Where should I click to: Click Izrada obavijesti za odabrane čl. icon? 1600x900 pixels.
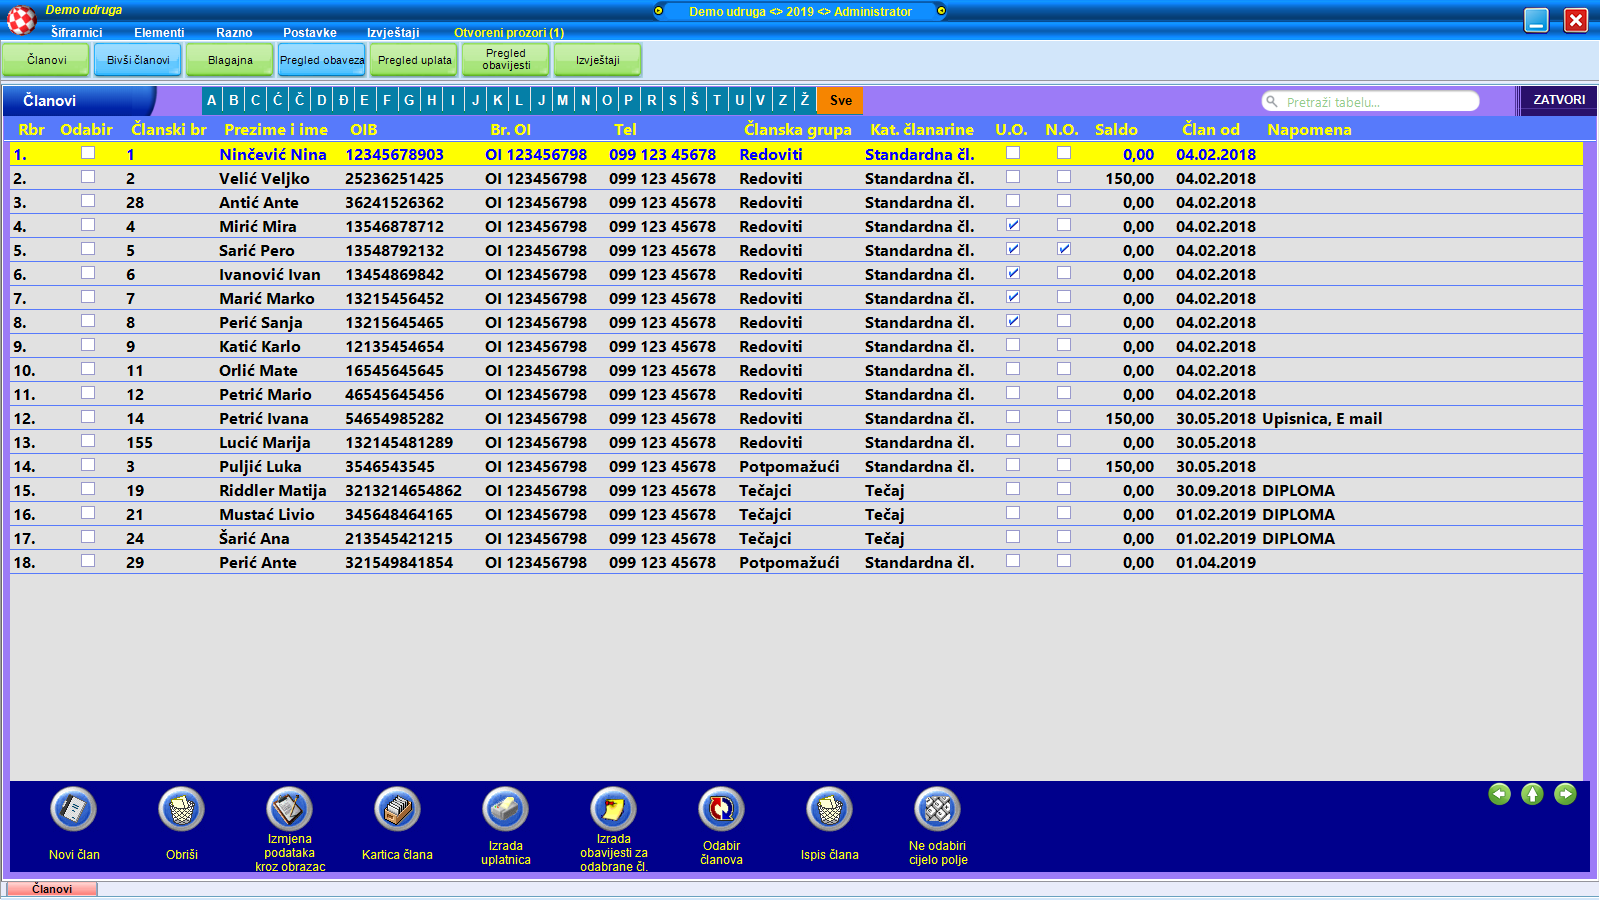pos(613,809)
